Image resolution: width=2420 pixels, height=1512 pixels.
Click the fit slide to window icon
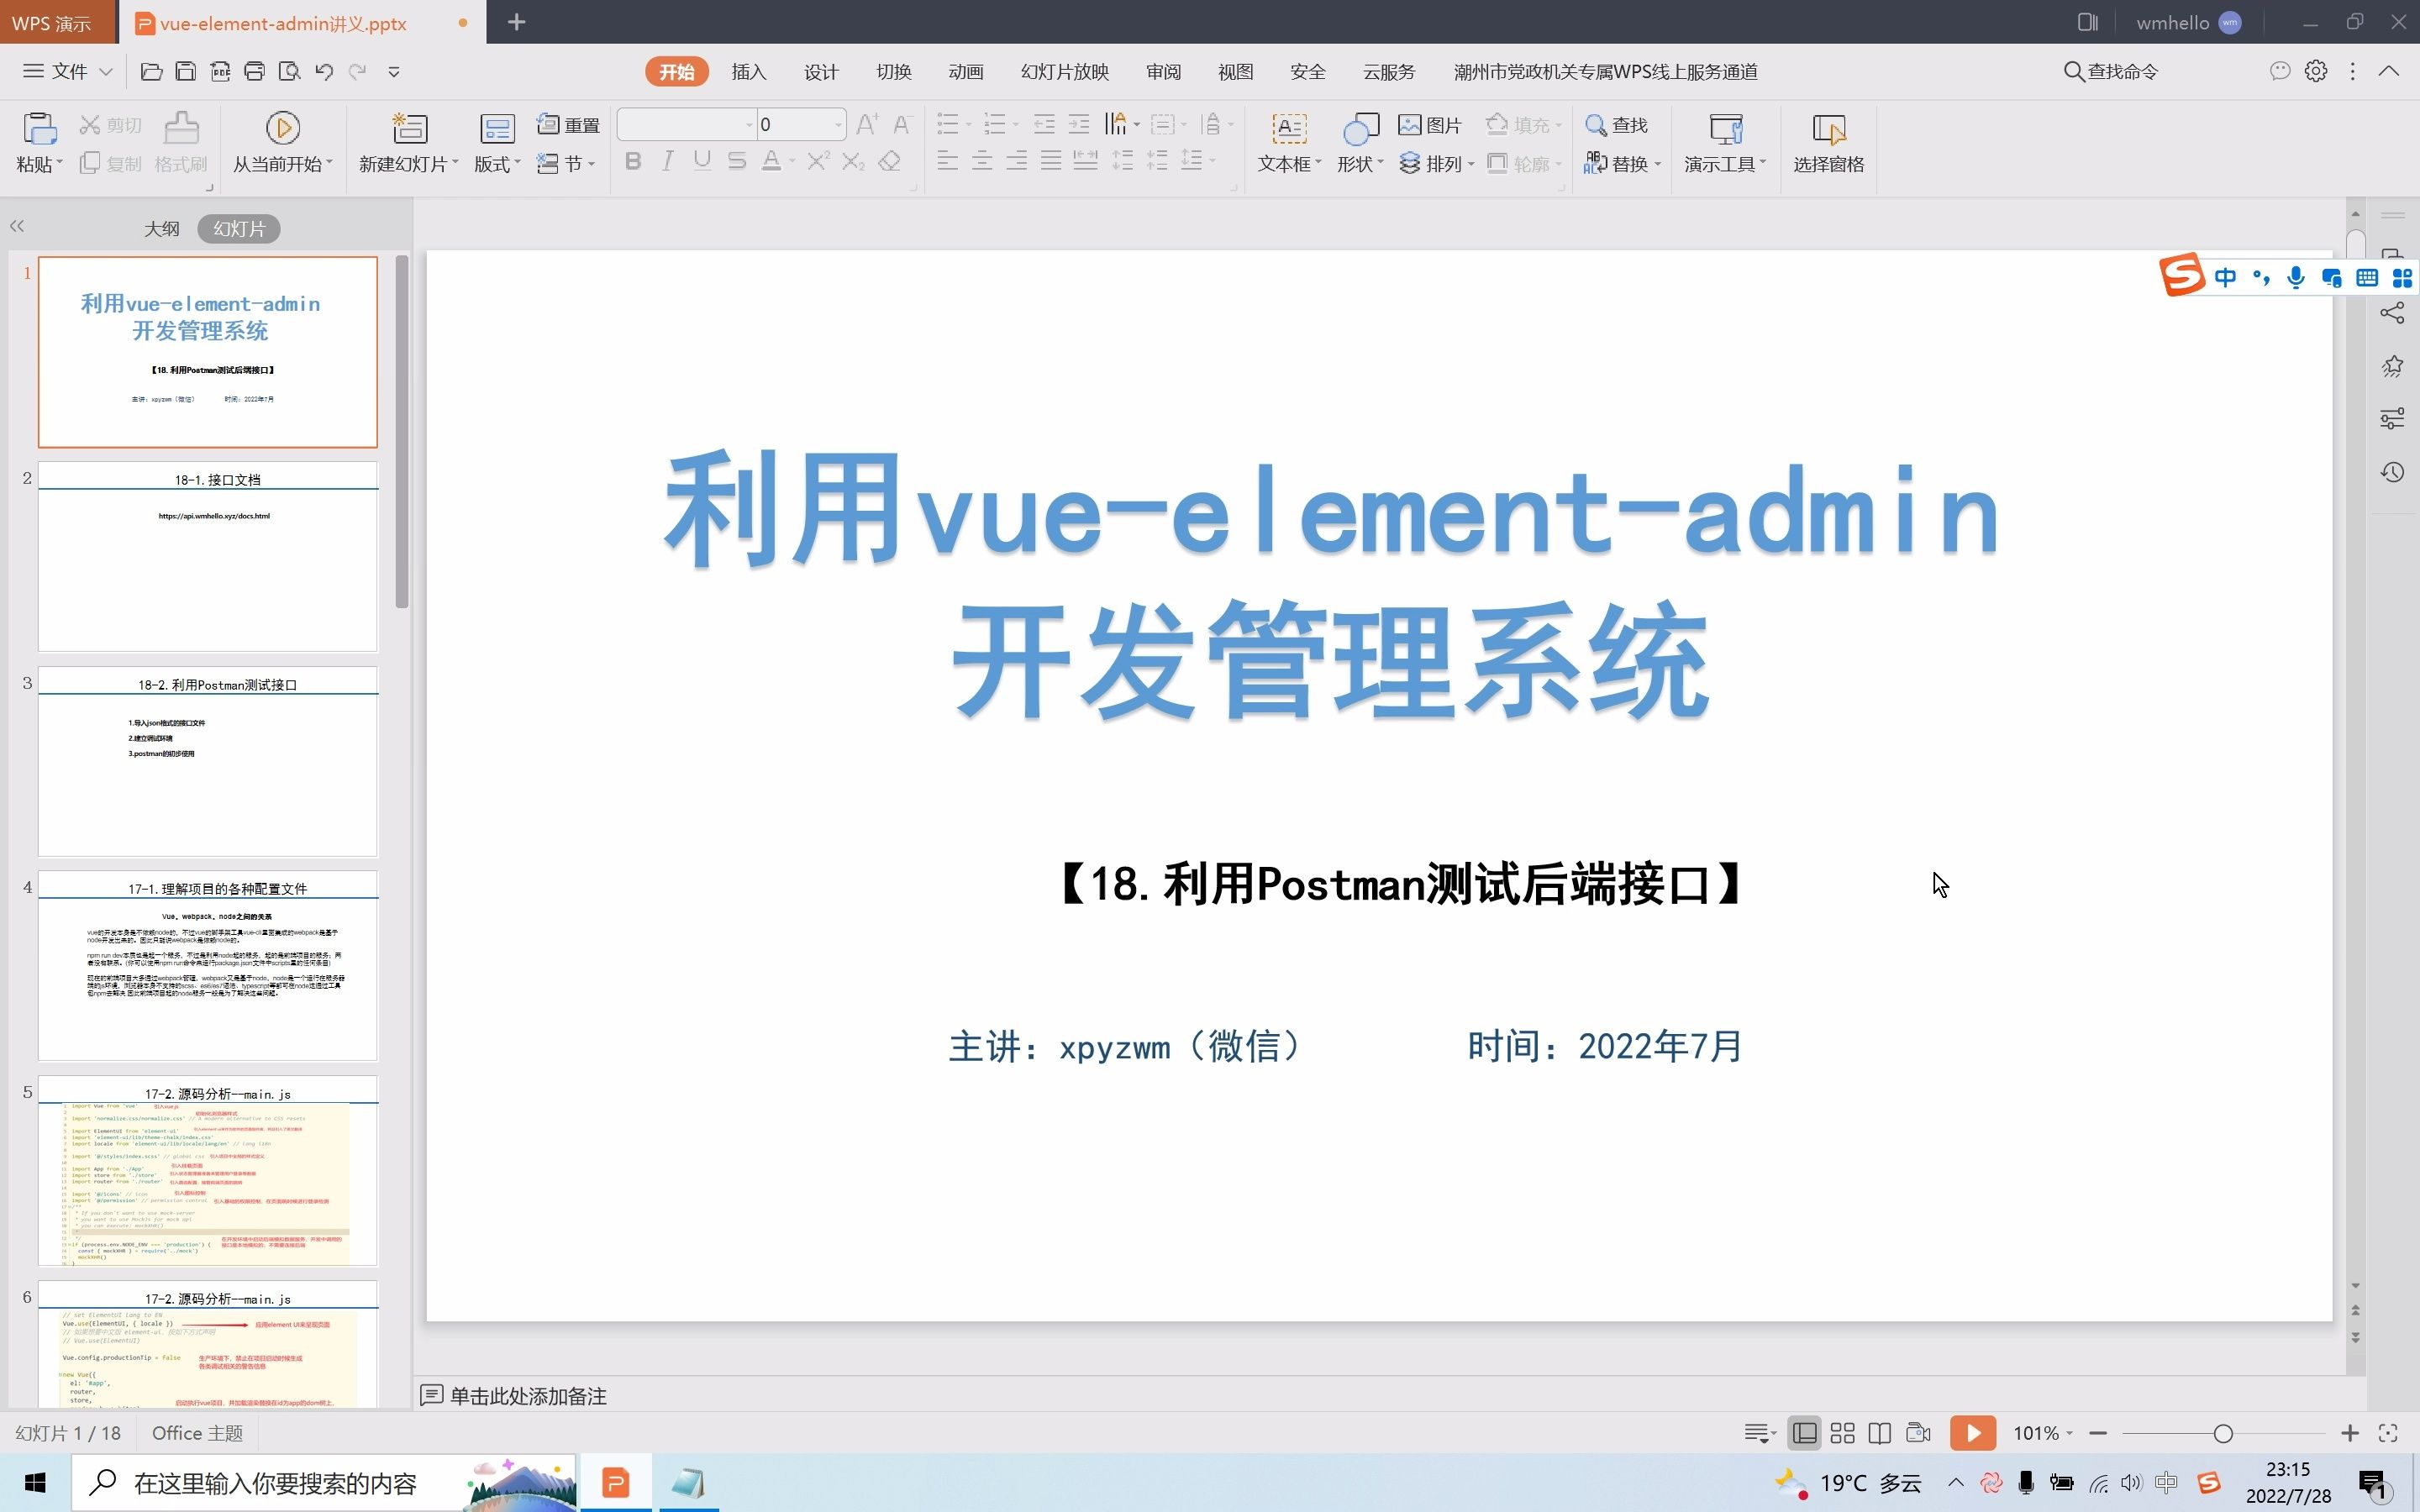pos(2388,1433)
